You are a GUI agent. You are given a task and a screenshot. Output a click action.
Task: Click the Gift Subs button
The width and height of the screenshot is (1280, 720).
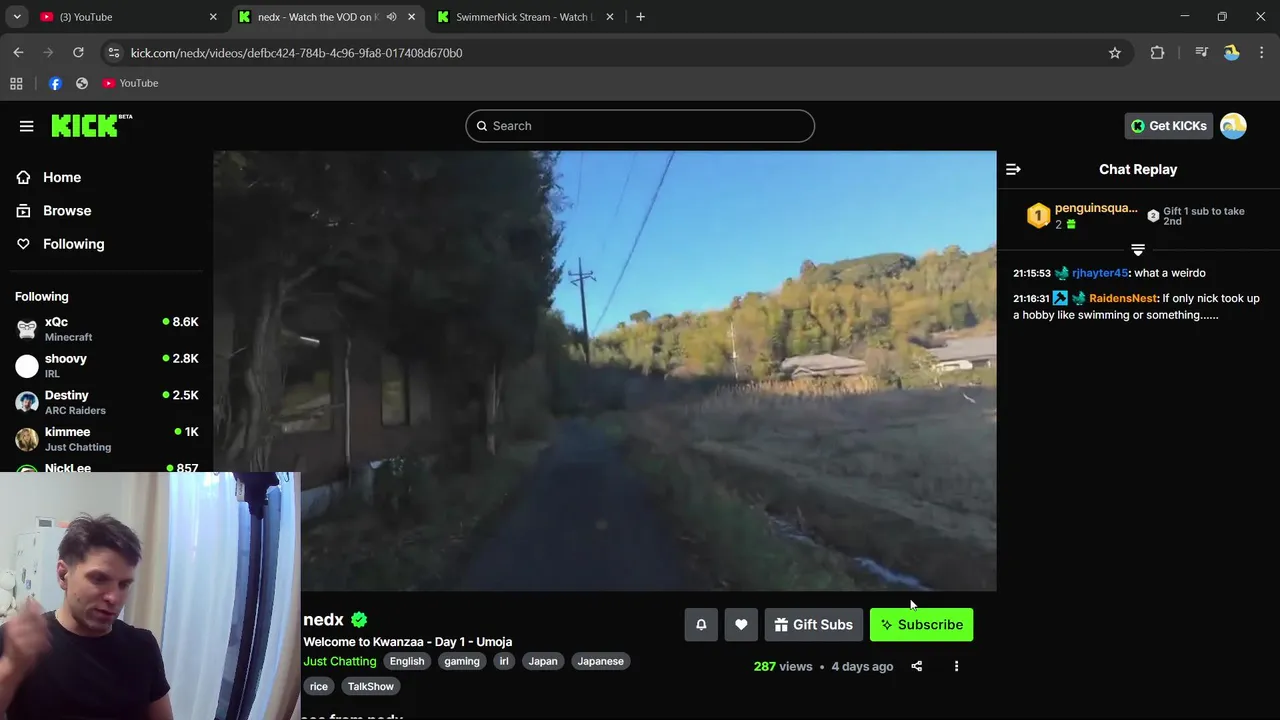813,625
